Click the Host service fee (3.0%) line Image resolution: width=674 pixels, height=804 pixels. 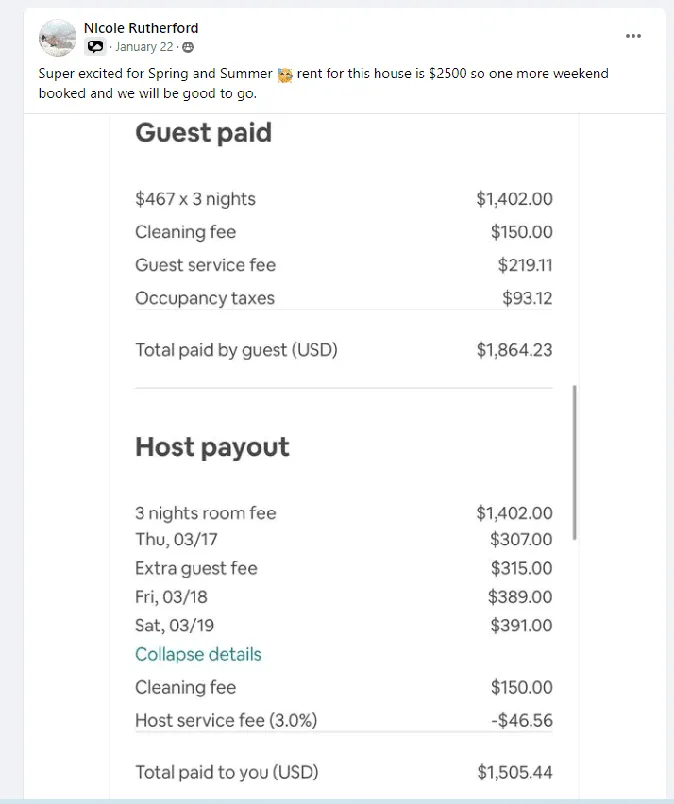click(226, 720)
